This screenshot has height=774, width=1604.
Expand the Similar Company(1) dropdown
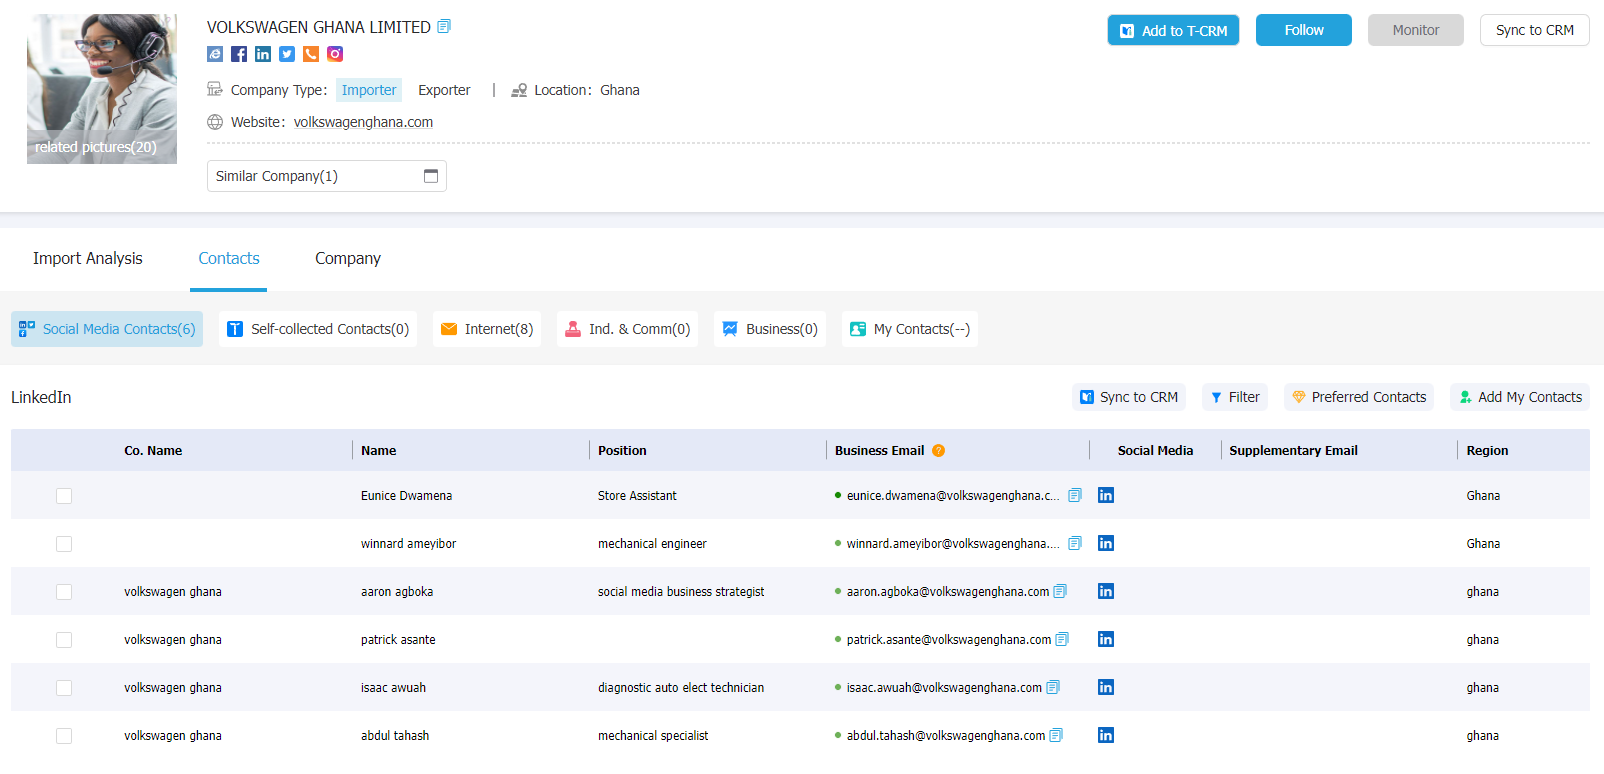click(x=327, y=176)
